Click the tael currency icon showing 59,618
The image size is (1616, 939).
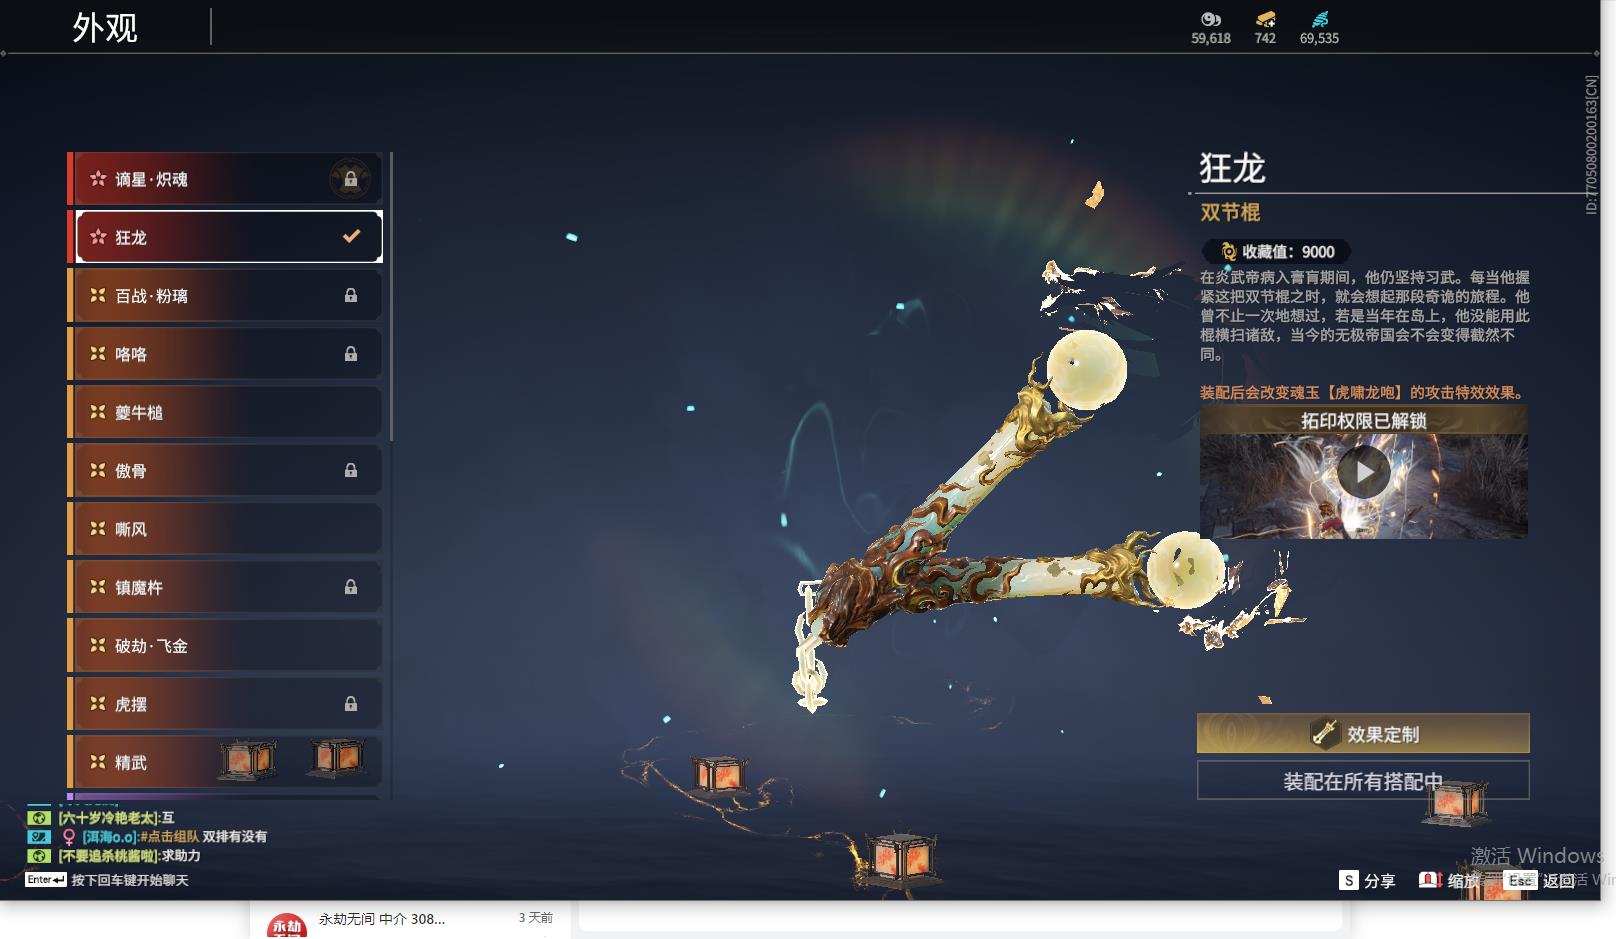(1210, 20)
